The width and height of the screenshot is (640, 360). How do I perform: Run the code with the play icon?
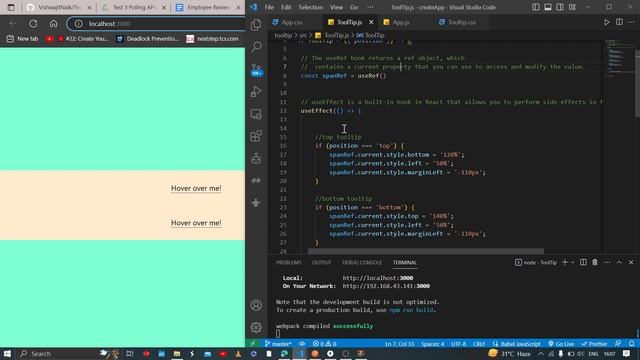[607, 22]
